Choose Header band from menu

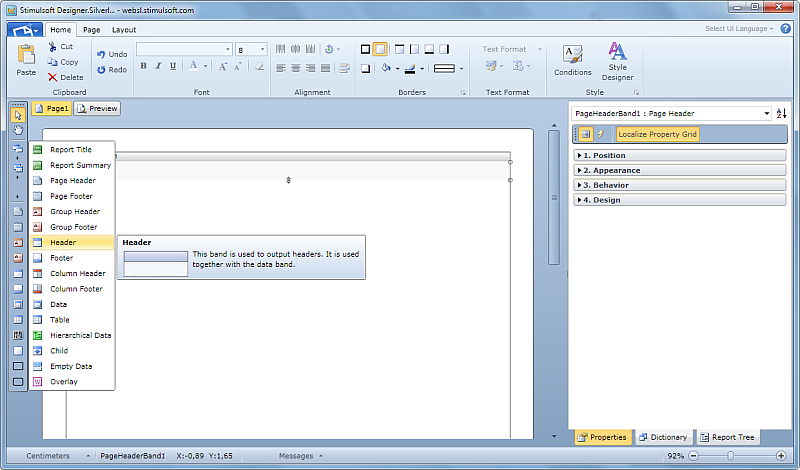pyautogui.click(x=72, y=242)
